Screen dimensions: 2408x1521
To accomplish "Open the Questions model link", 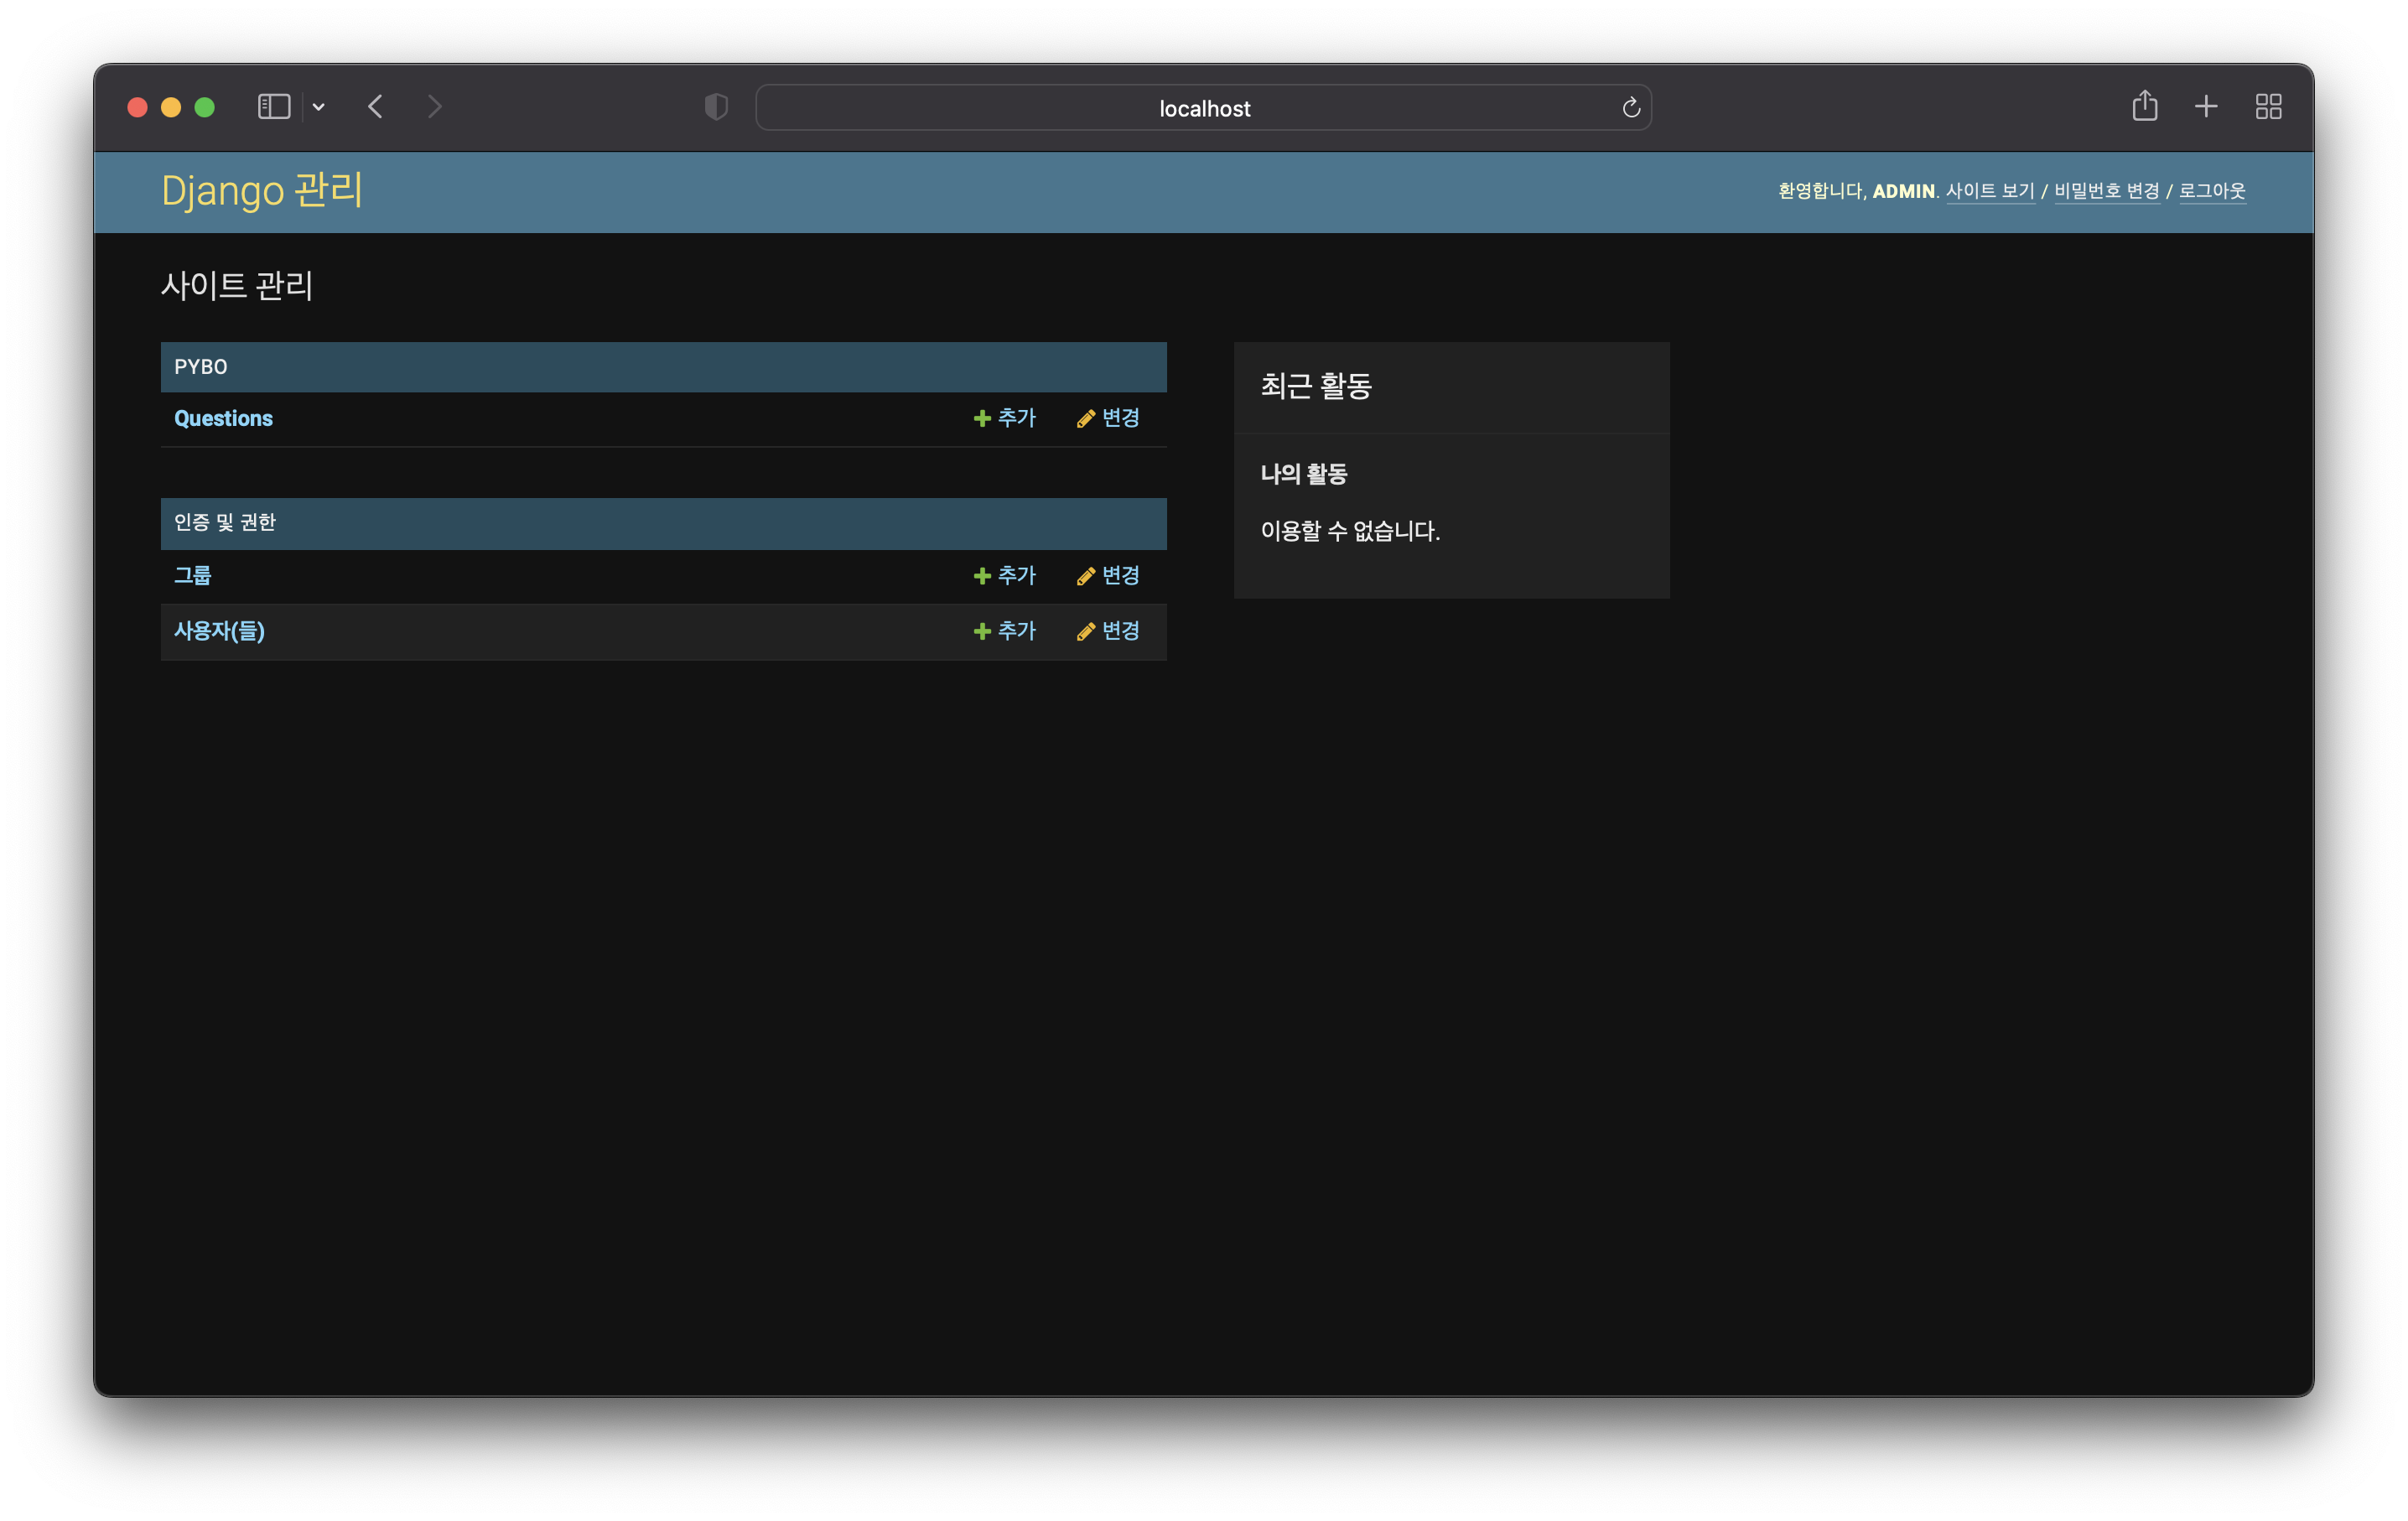I will [223, 418].
